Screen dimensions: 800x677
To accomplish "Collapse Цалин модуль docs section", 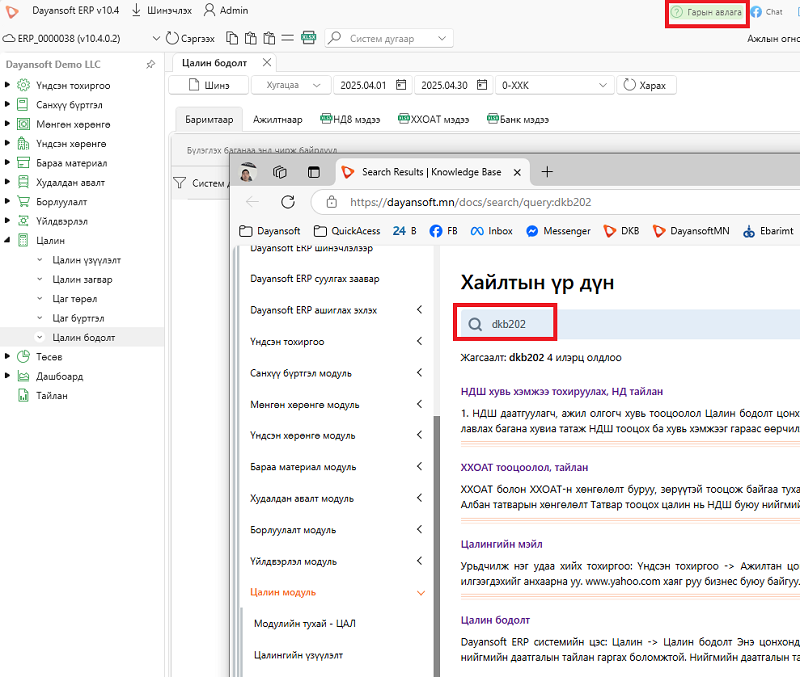I will coord(421,593).
